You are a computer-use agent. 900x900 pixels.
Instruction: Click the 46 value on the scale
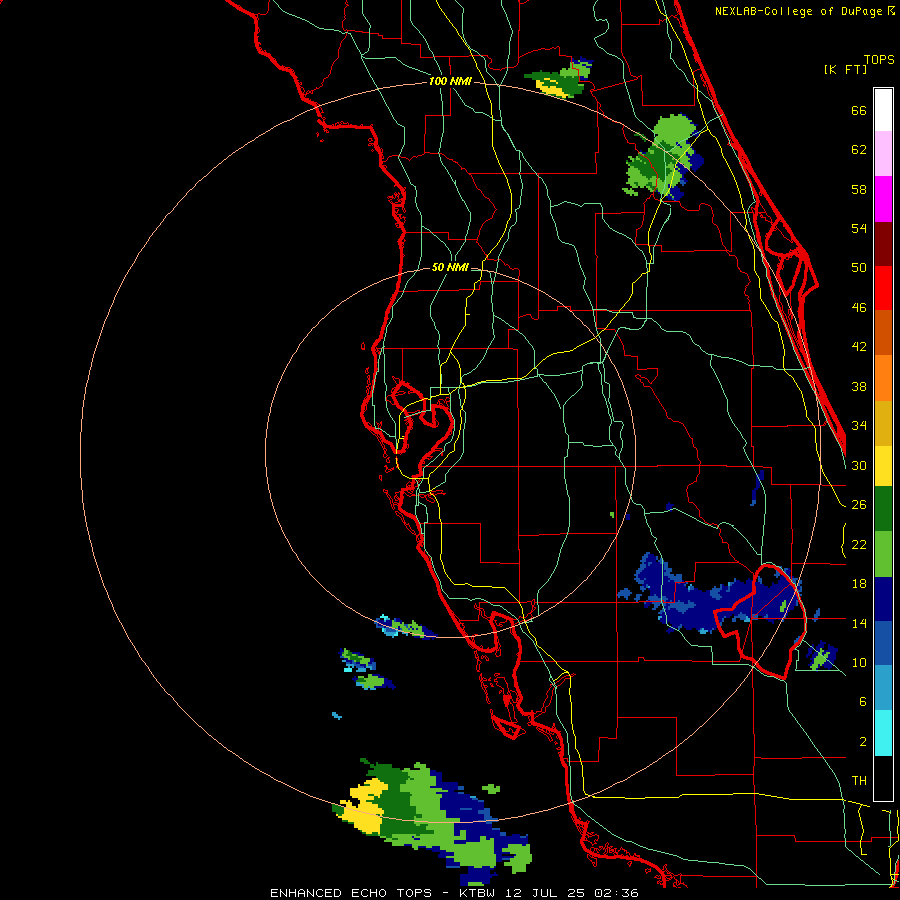[x=859, y=308]
